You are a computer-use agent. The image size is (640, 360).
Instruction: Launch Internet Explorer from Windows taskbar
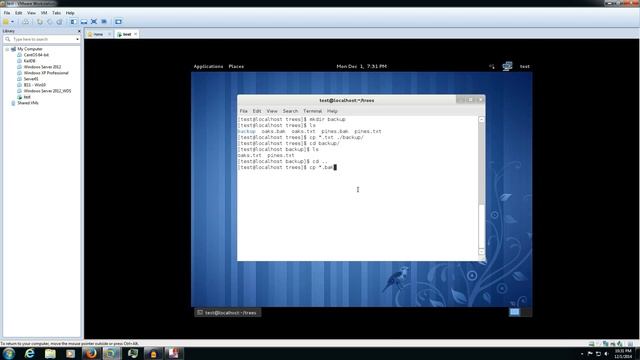(29, 353)
